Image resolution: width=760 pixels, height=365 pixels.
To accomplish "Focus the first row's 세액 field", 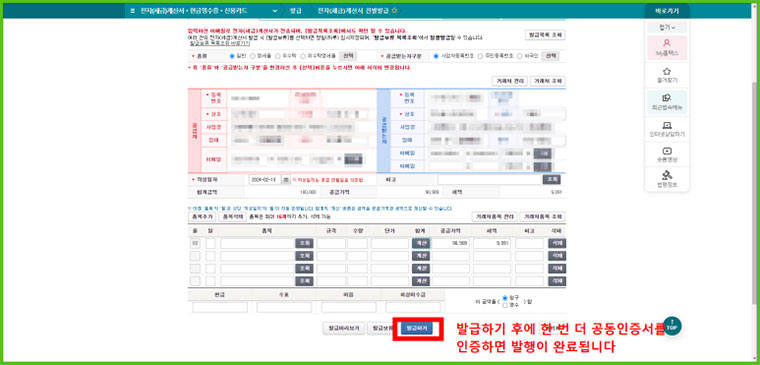I will pyautogui.click(x=492, y=243).
